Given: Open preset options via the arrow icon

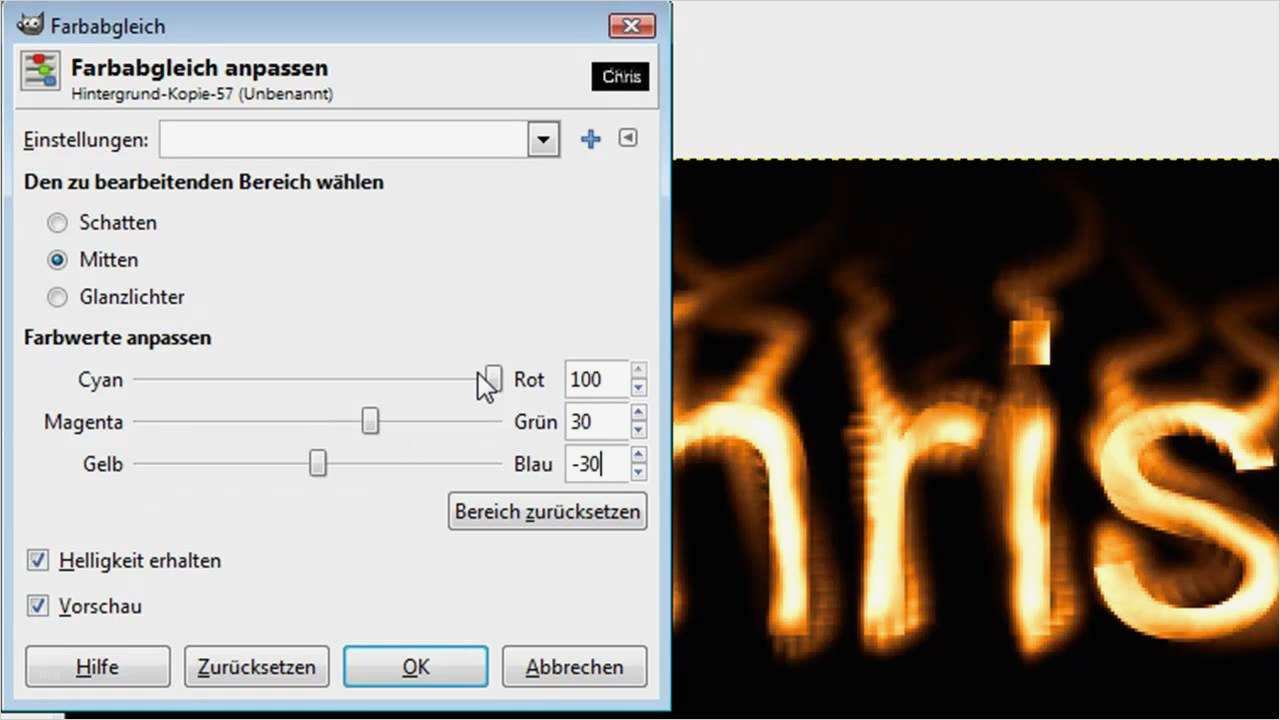Looking at the screenshot, I should point(627,138).
